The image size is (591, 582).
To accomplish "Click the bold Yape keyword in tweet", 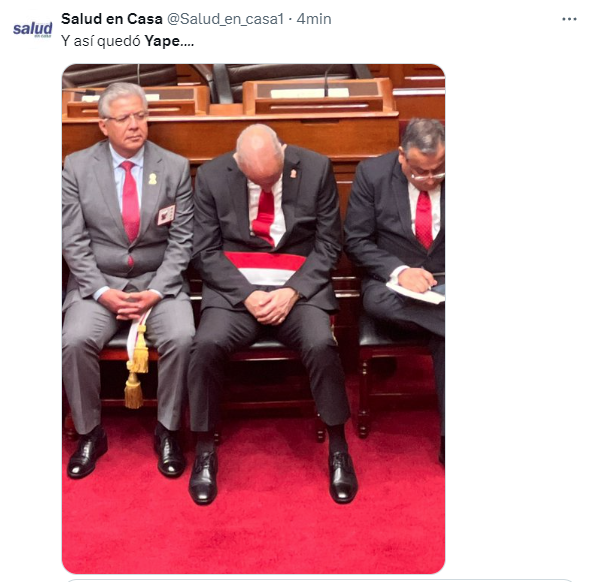I will click(162, 41).
